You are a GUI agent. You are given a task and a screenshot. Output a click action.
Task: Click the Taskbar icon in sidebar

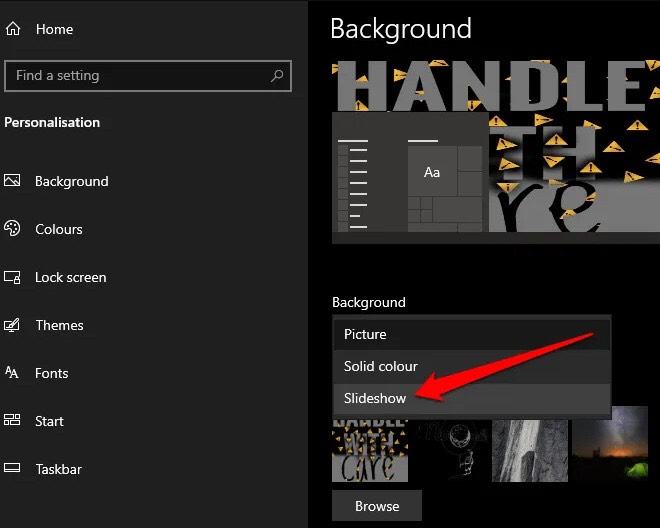(12, 468)
